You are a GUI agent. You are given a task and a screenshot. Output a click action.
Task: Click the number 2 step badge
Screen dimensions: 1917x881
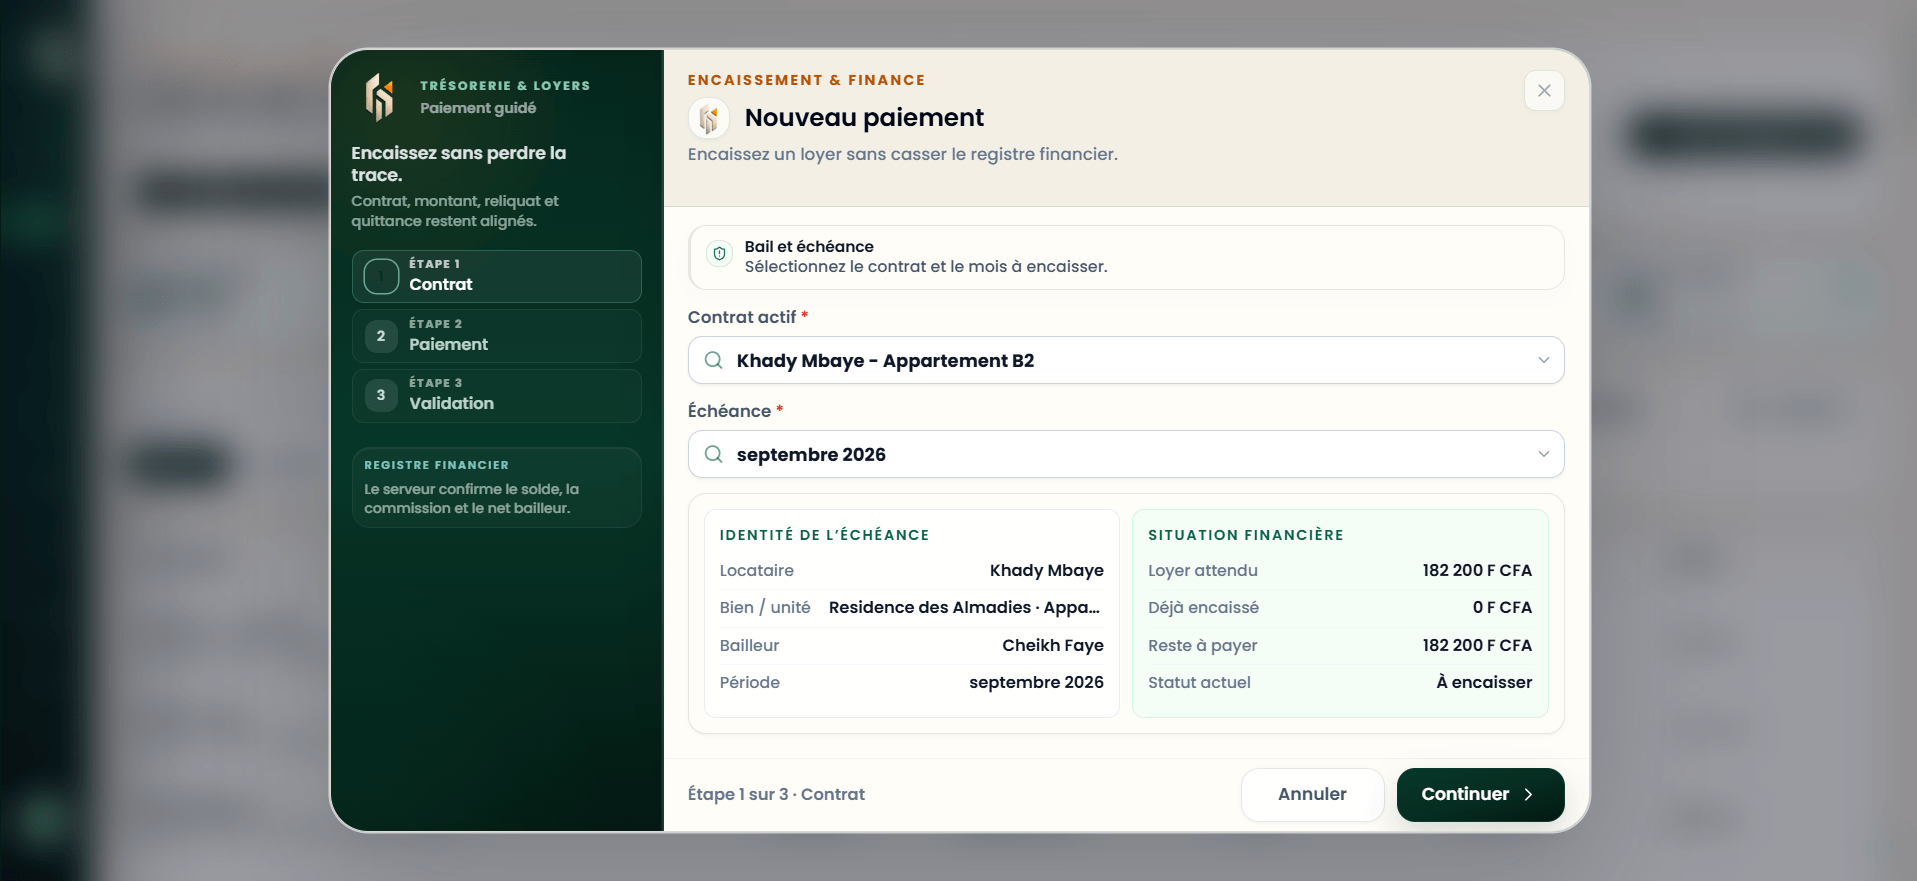click(381, 336)
